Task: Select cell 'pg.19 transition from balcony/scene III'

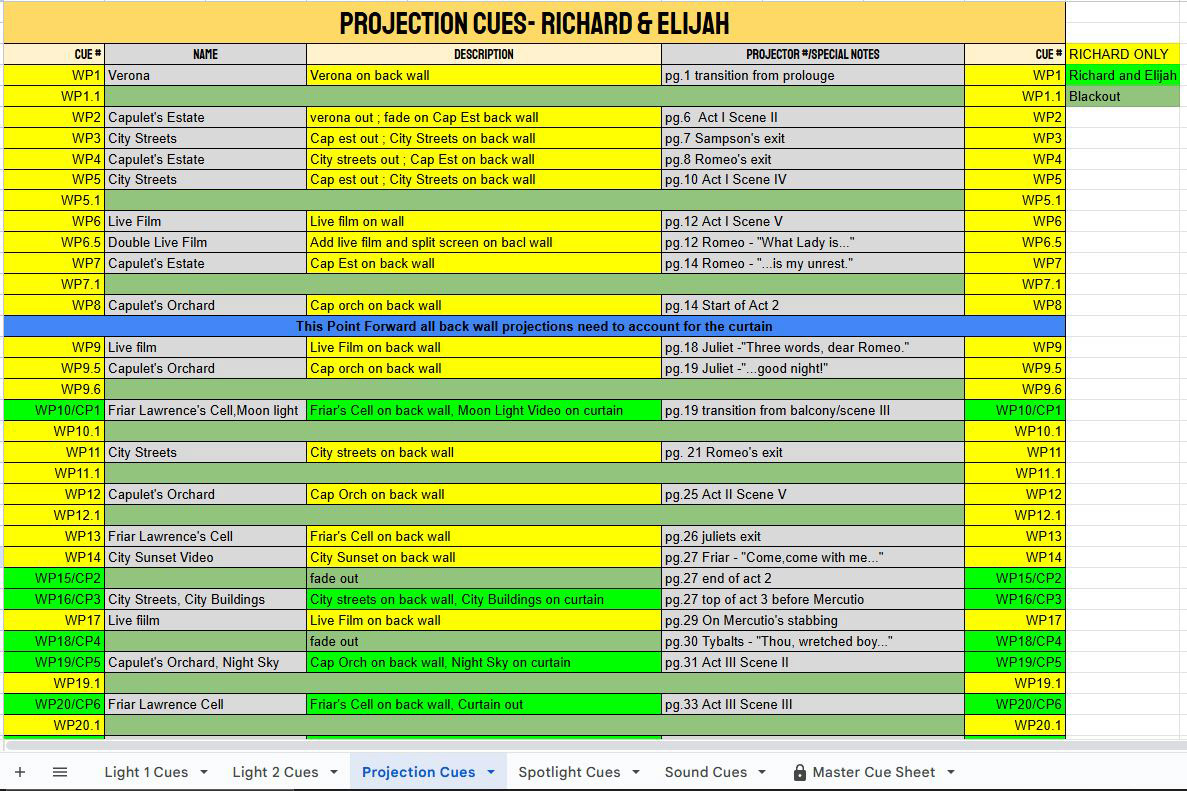Action: (813, 410)
